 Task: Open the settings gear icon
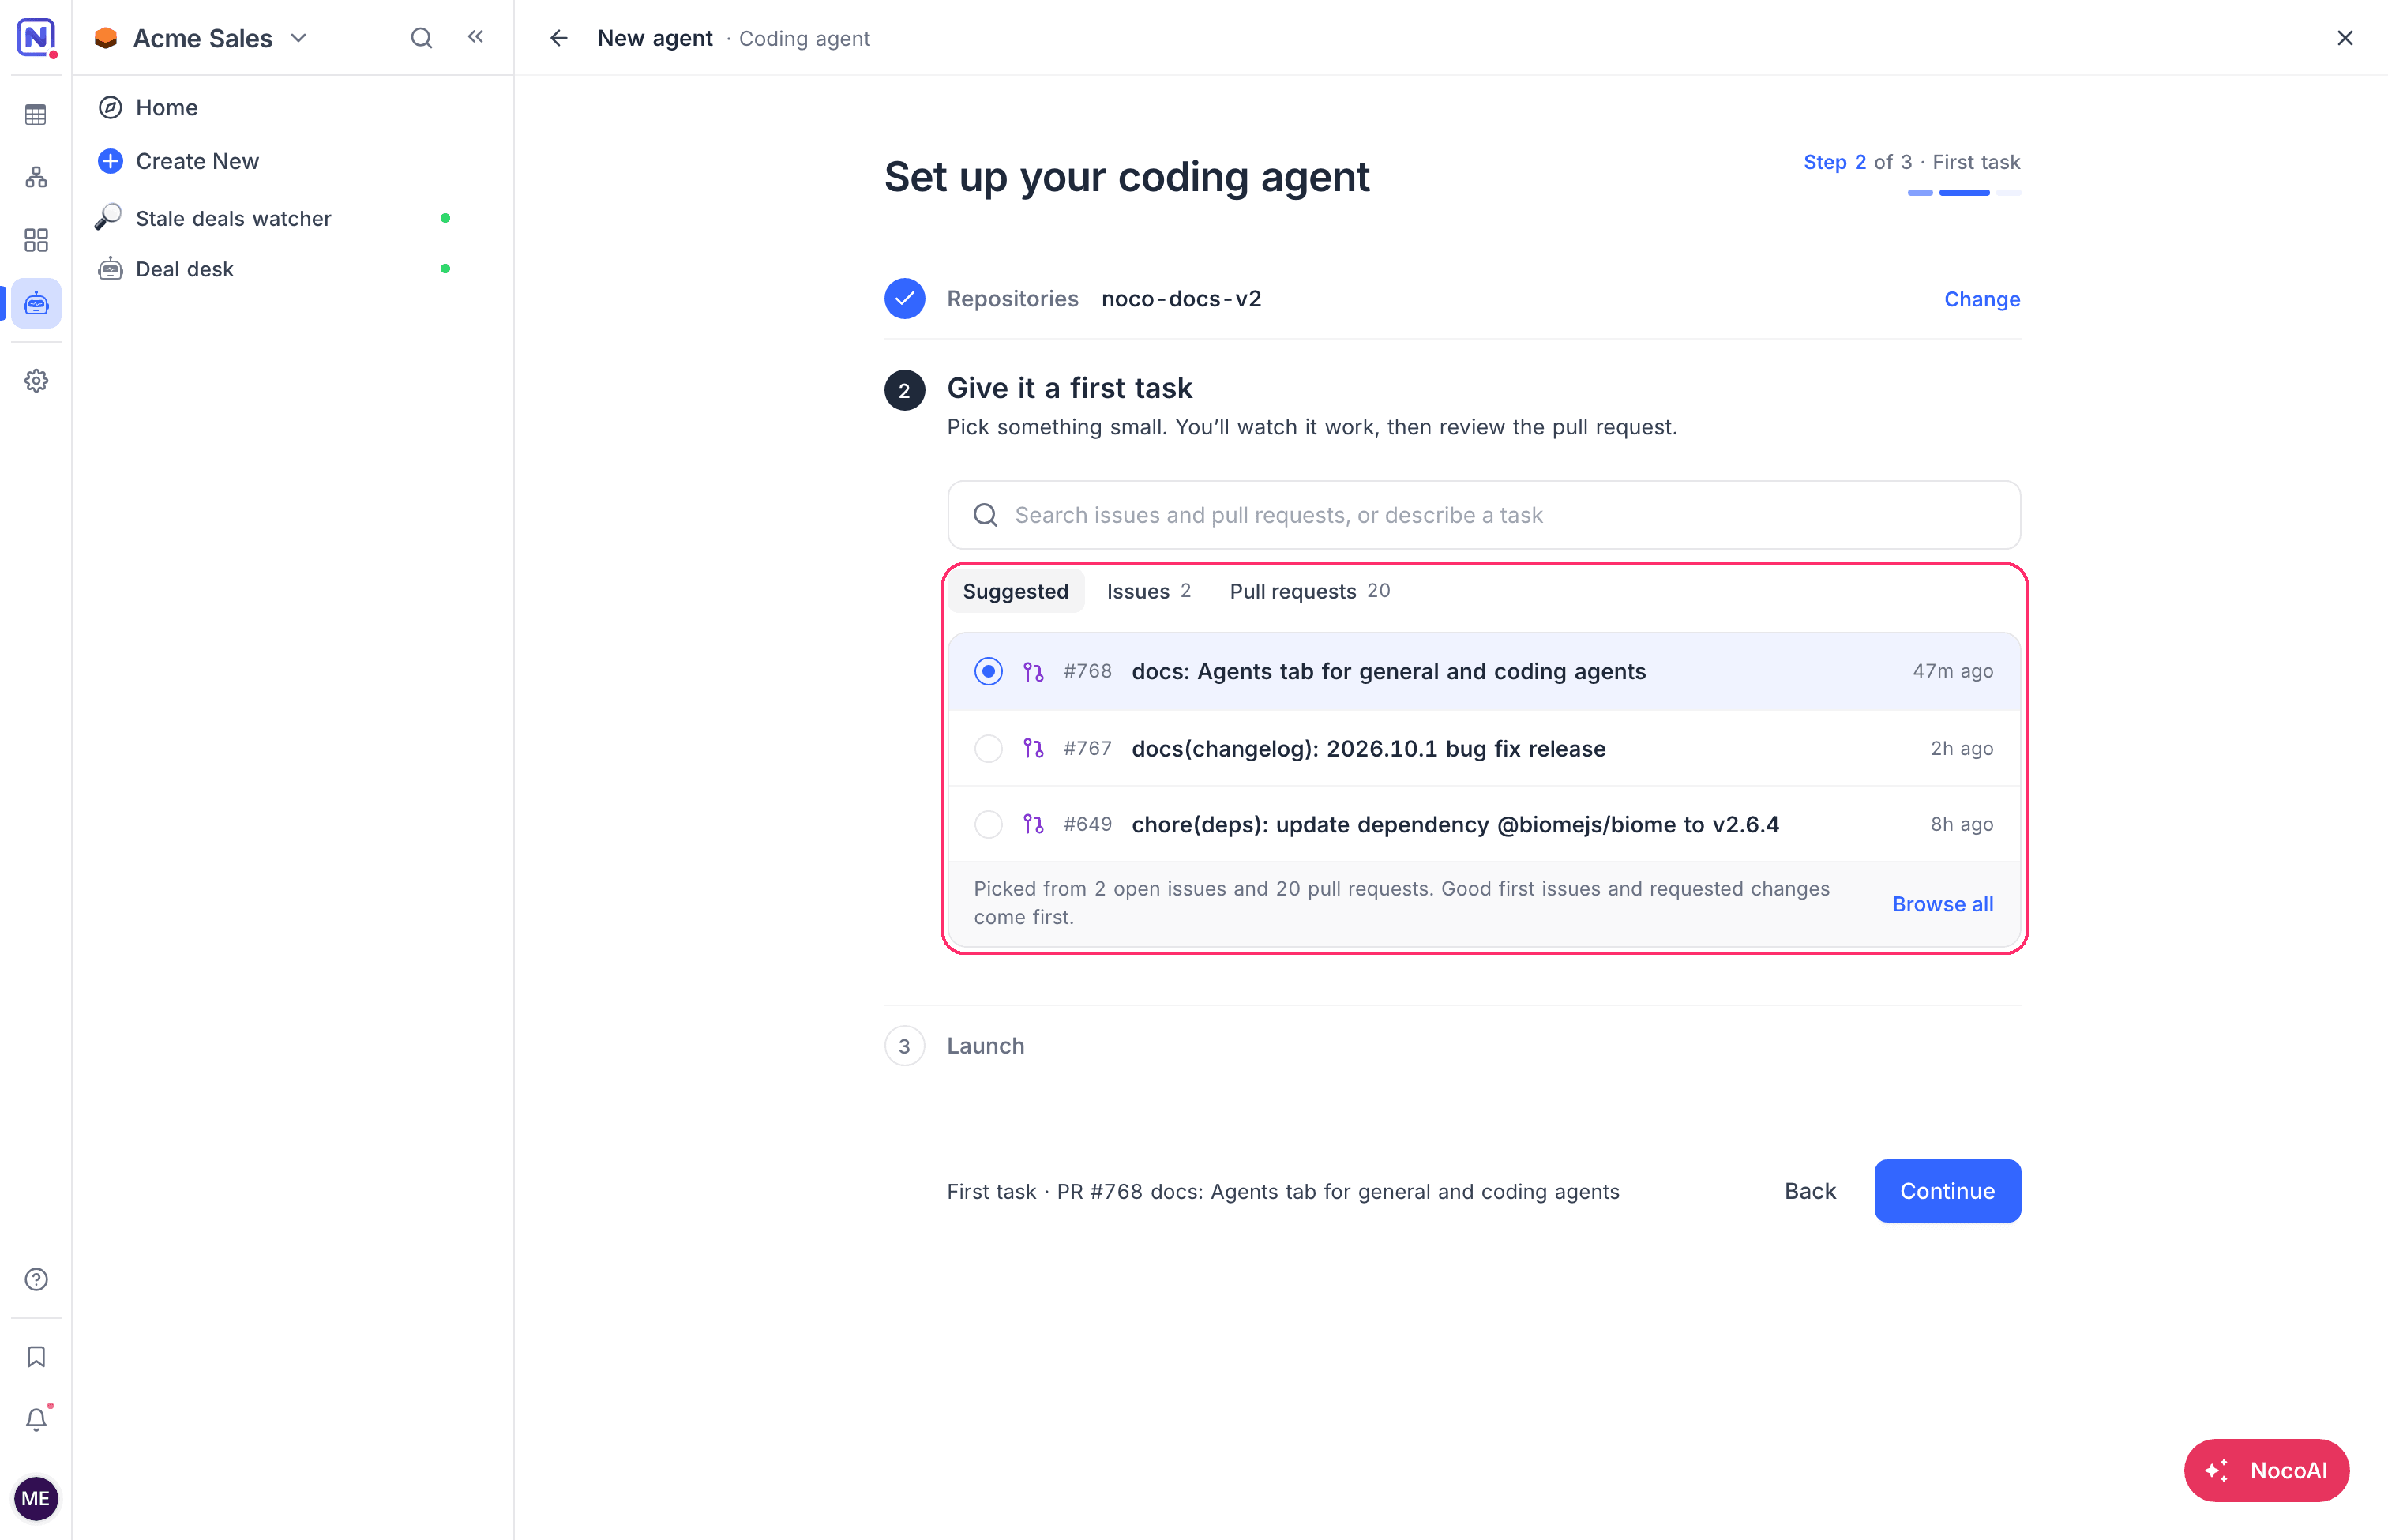point(36,381)
